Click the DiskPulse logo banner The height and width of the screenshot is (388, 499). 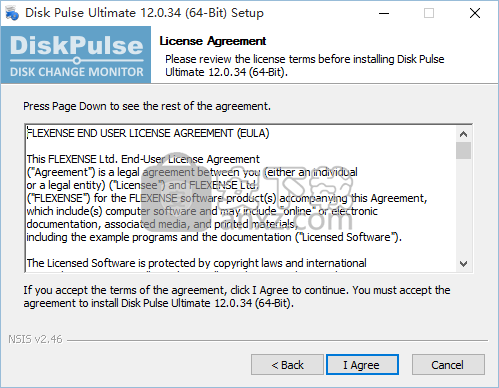(76, 55)
